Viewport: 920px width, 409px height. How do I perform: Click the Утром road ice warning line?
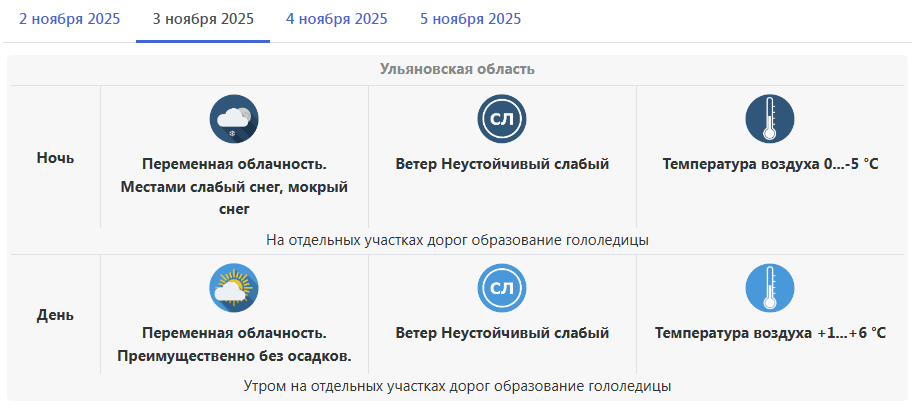tap(458, 385)
